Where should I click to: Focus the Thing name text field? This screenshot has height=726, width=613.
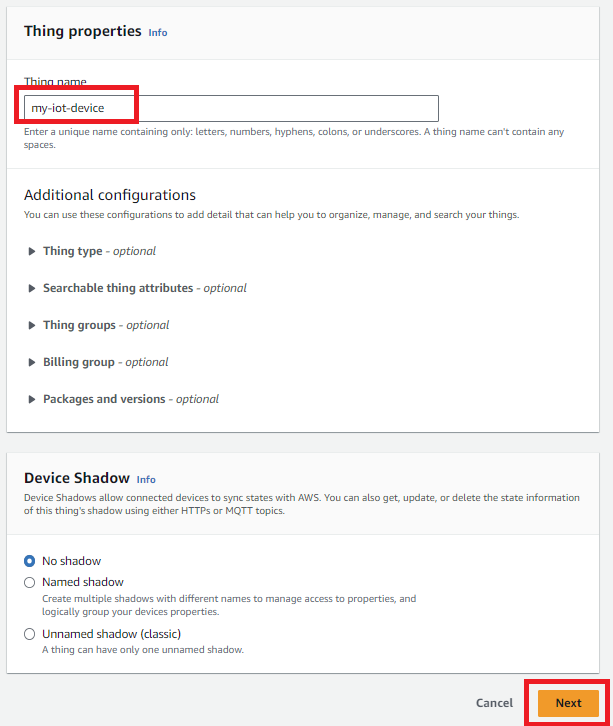pos(231,108)
